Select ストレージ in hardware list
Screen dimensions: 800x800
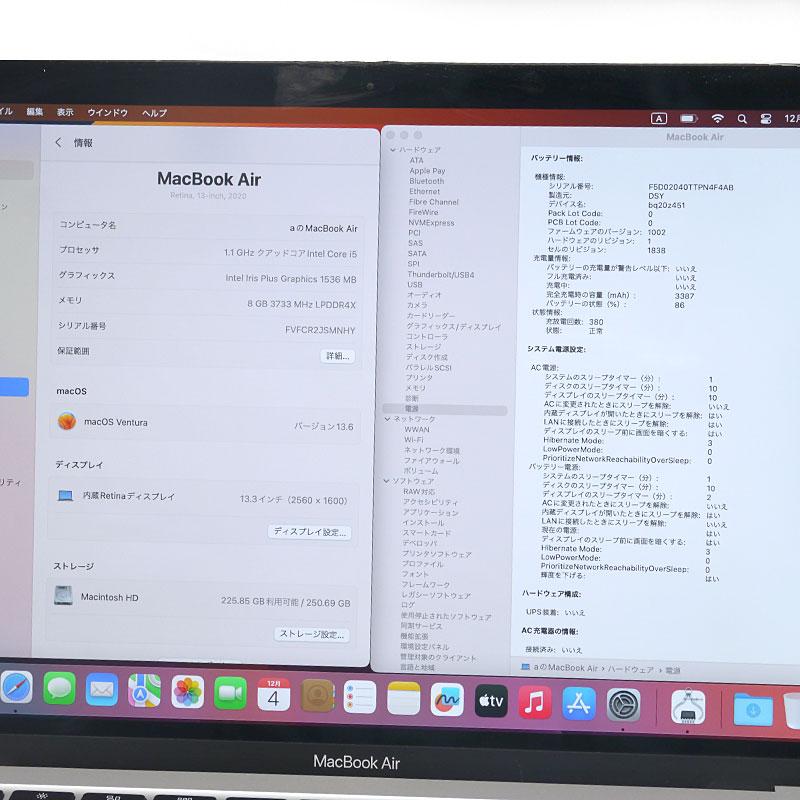[423, 347]
